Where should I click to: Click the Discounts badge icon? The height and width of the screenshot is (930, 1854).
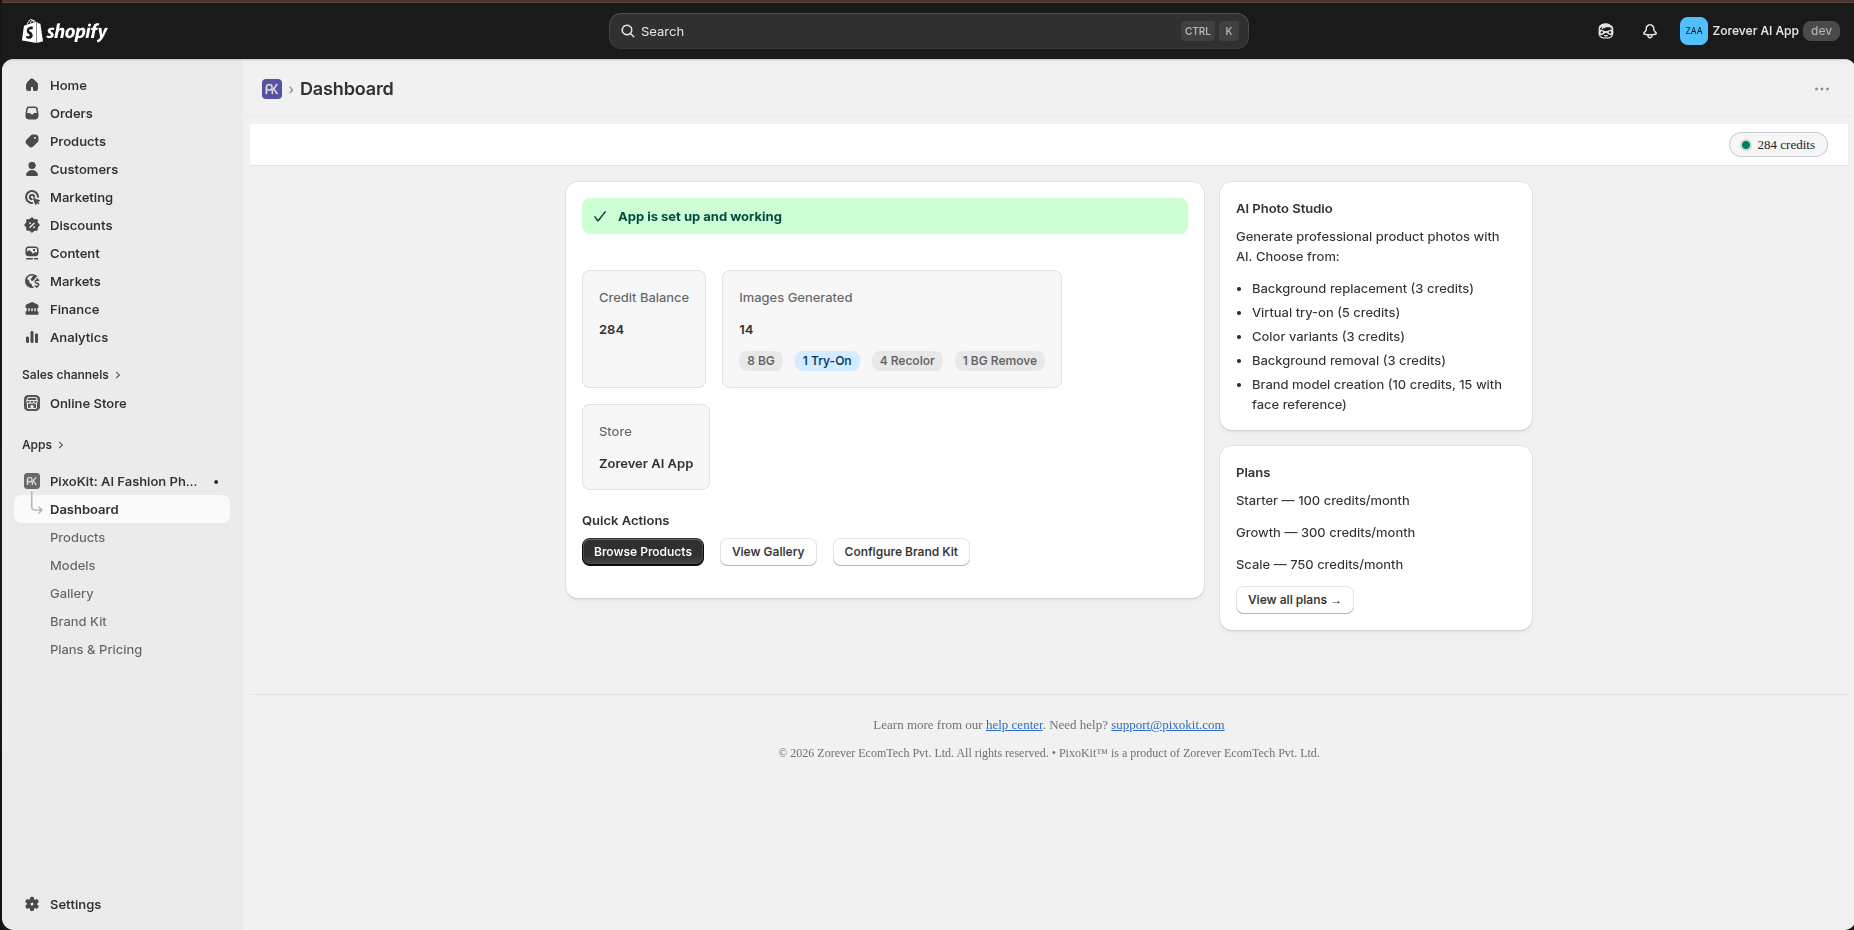click(32, 225)
